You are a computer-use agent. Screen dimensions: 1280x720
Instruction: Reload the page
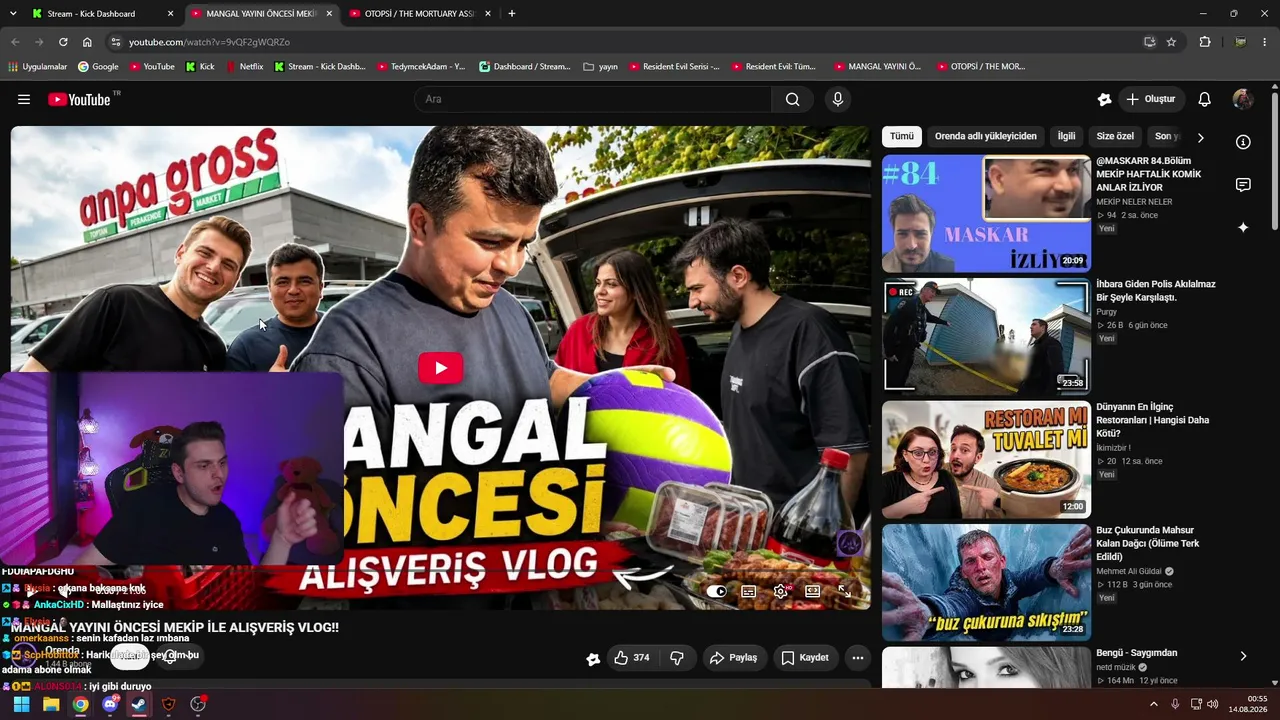click(x=63, y=42)
